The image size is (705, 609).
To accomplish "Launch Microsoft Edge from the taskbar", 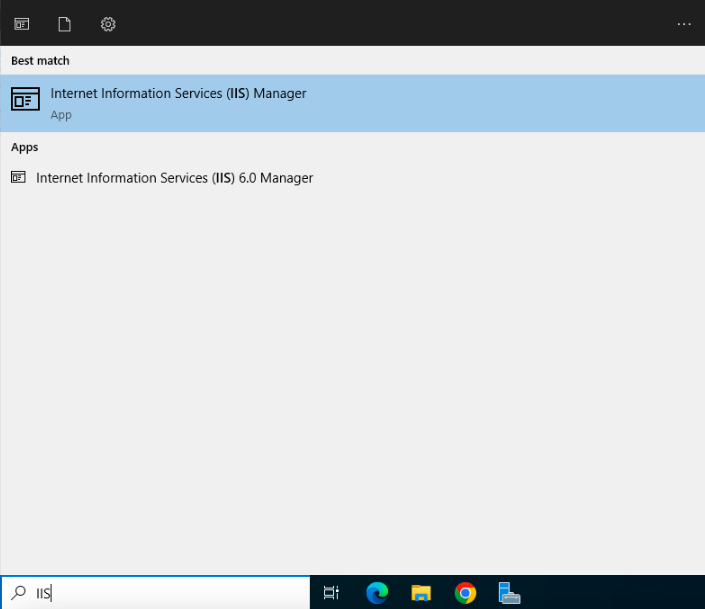I will coord(377,592).
